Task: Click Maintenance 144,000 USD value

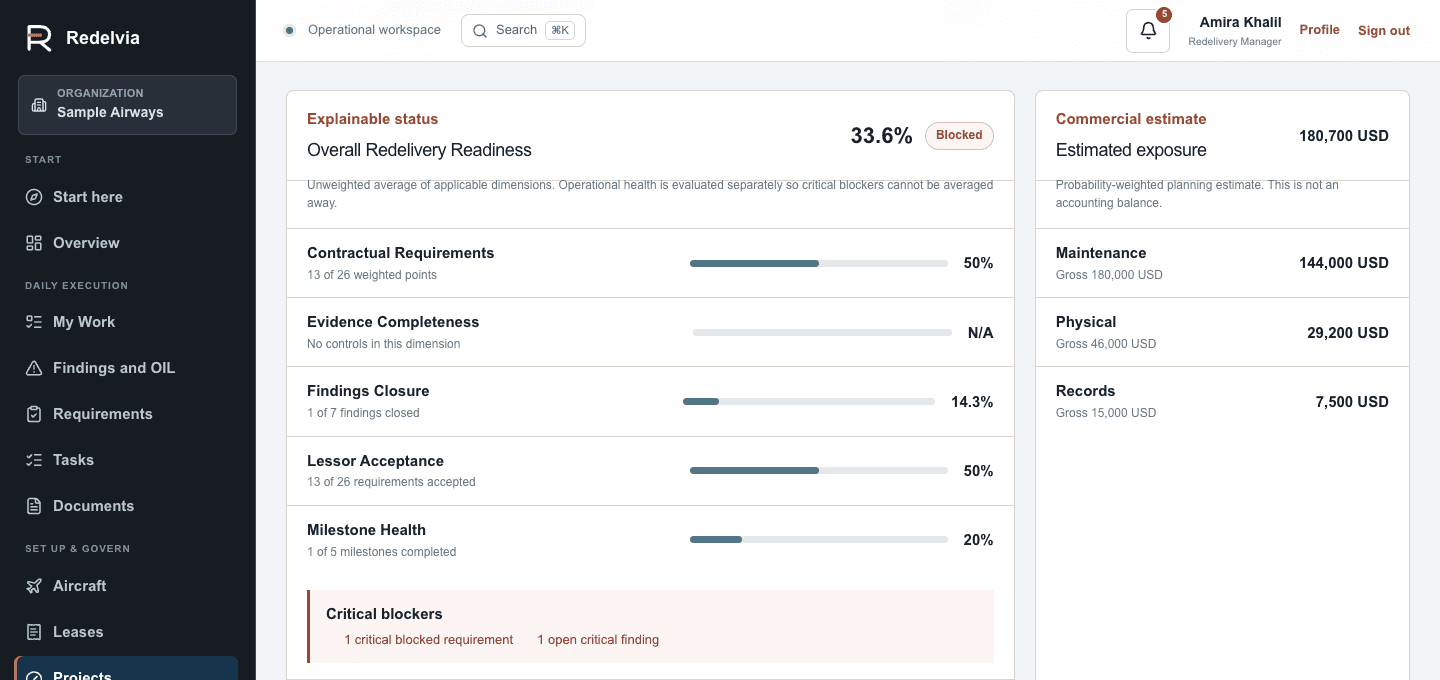Action: pyautogui.click(x=1344, y=263)
